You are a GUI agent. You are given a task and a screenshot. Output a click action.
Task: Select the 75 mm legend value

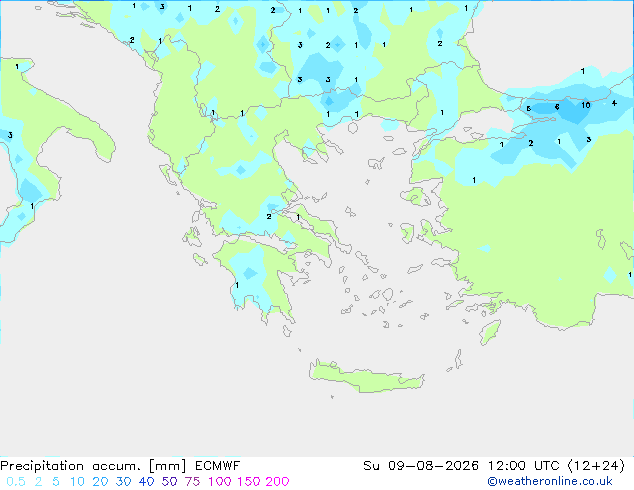coord(192,482)
